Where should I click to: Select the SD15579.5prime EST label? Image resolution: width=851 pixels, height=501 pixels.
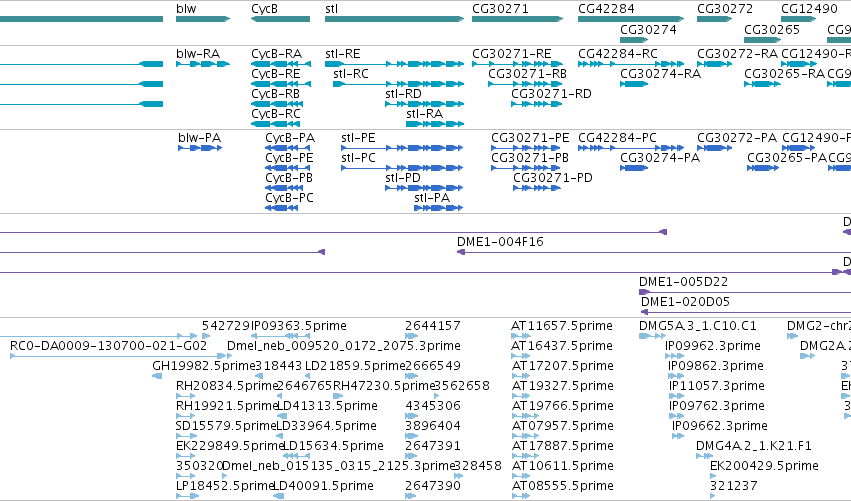coord(226,427)
